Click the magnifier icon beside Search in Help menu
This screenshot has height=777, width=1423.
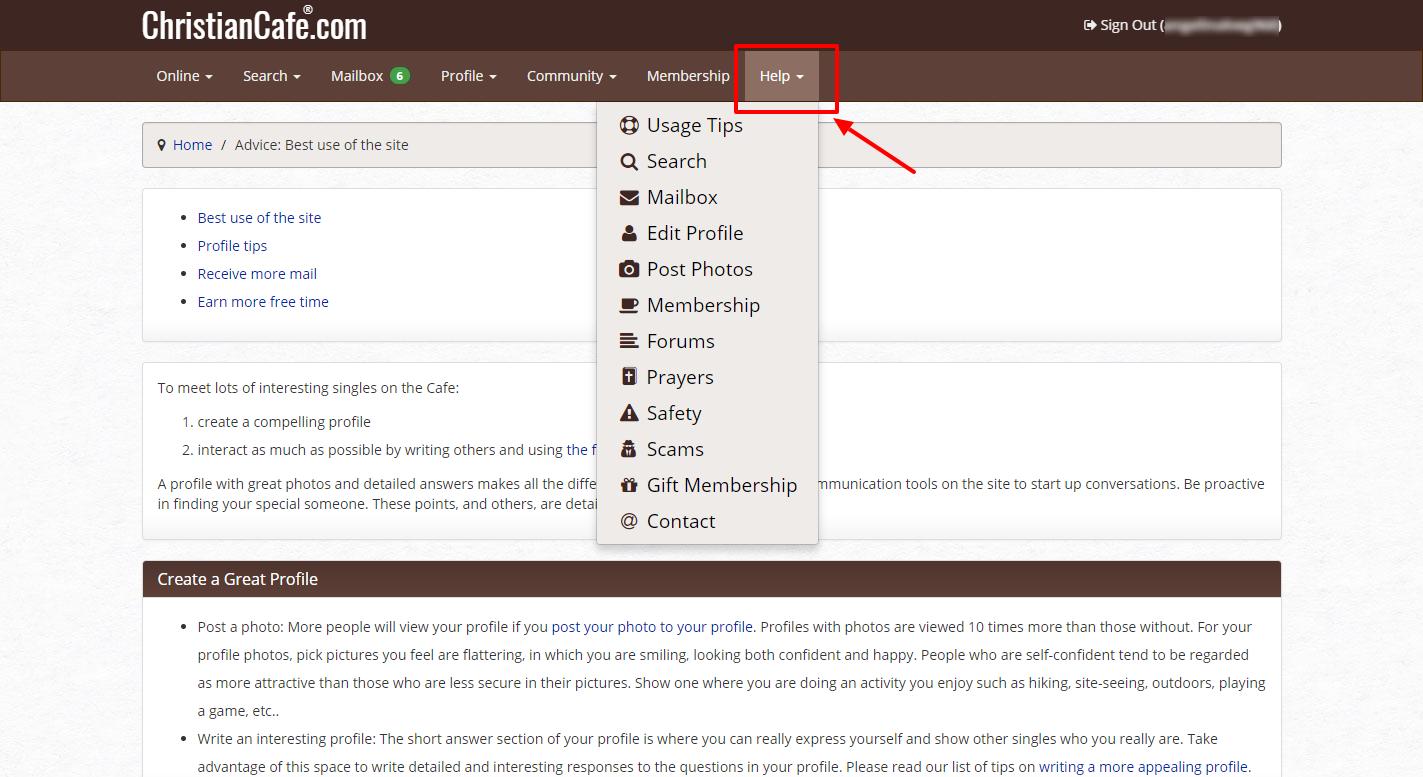629,161
